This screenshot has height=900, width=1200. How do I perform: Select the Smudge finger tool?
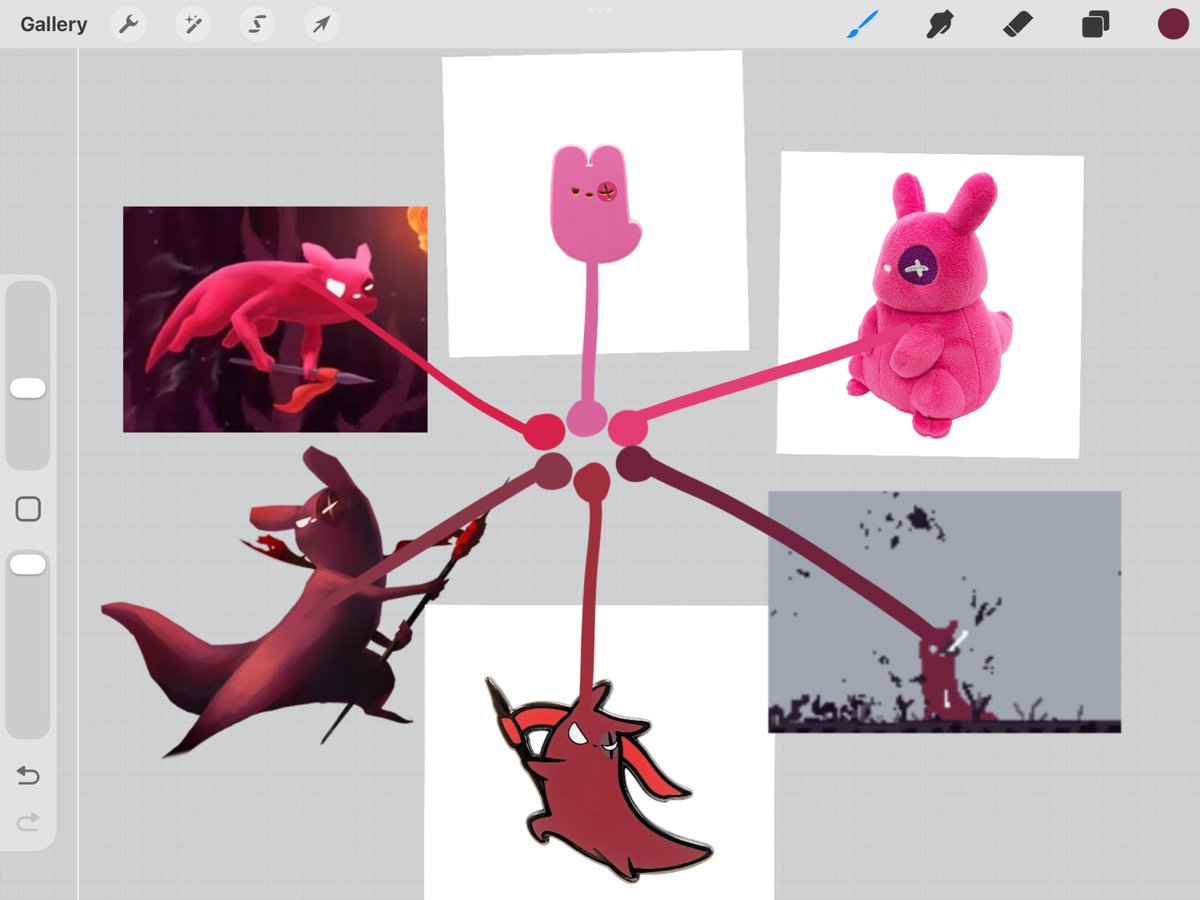tap(939, 24)
